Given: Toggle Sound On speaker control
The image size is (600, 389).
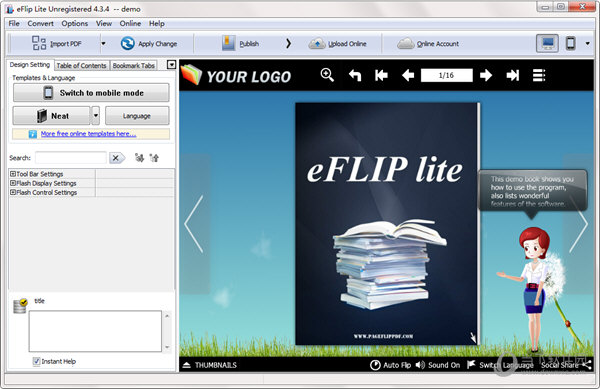Looking at the screenshot, I should click(x=437, y=365).
